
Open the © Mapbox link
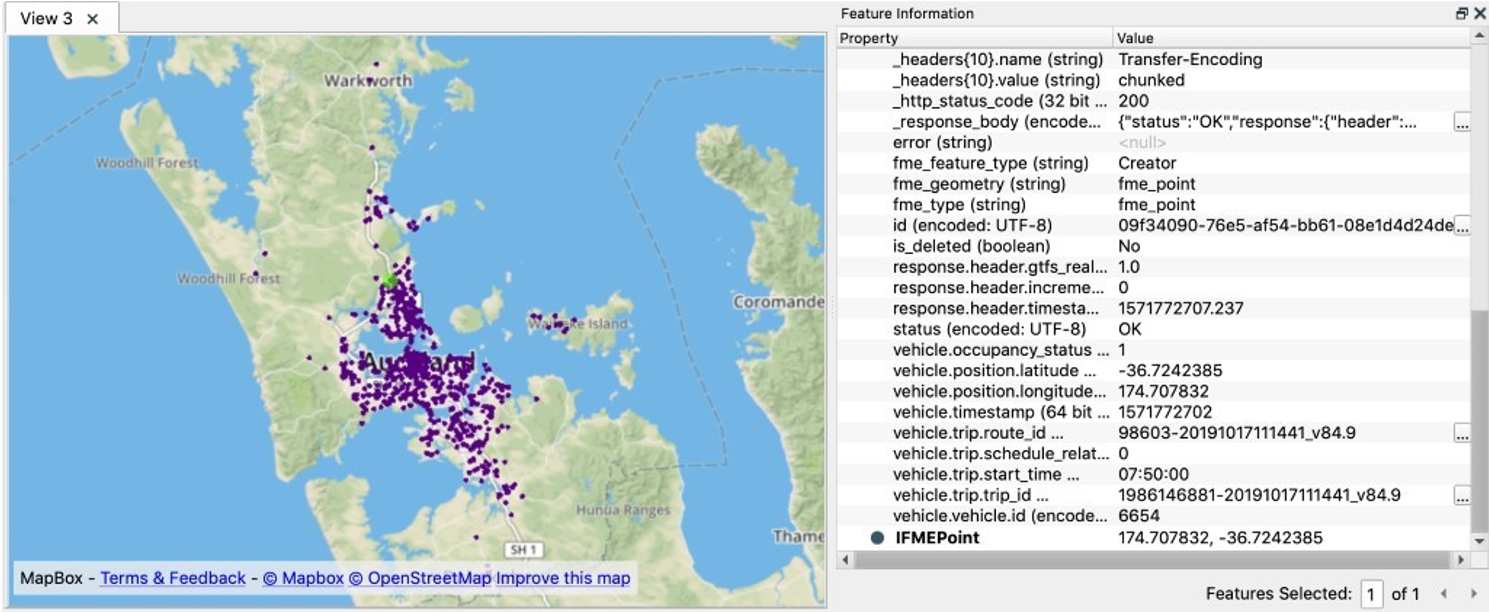[x=303, y=578]
